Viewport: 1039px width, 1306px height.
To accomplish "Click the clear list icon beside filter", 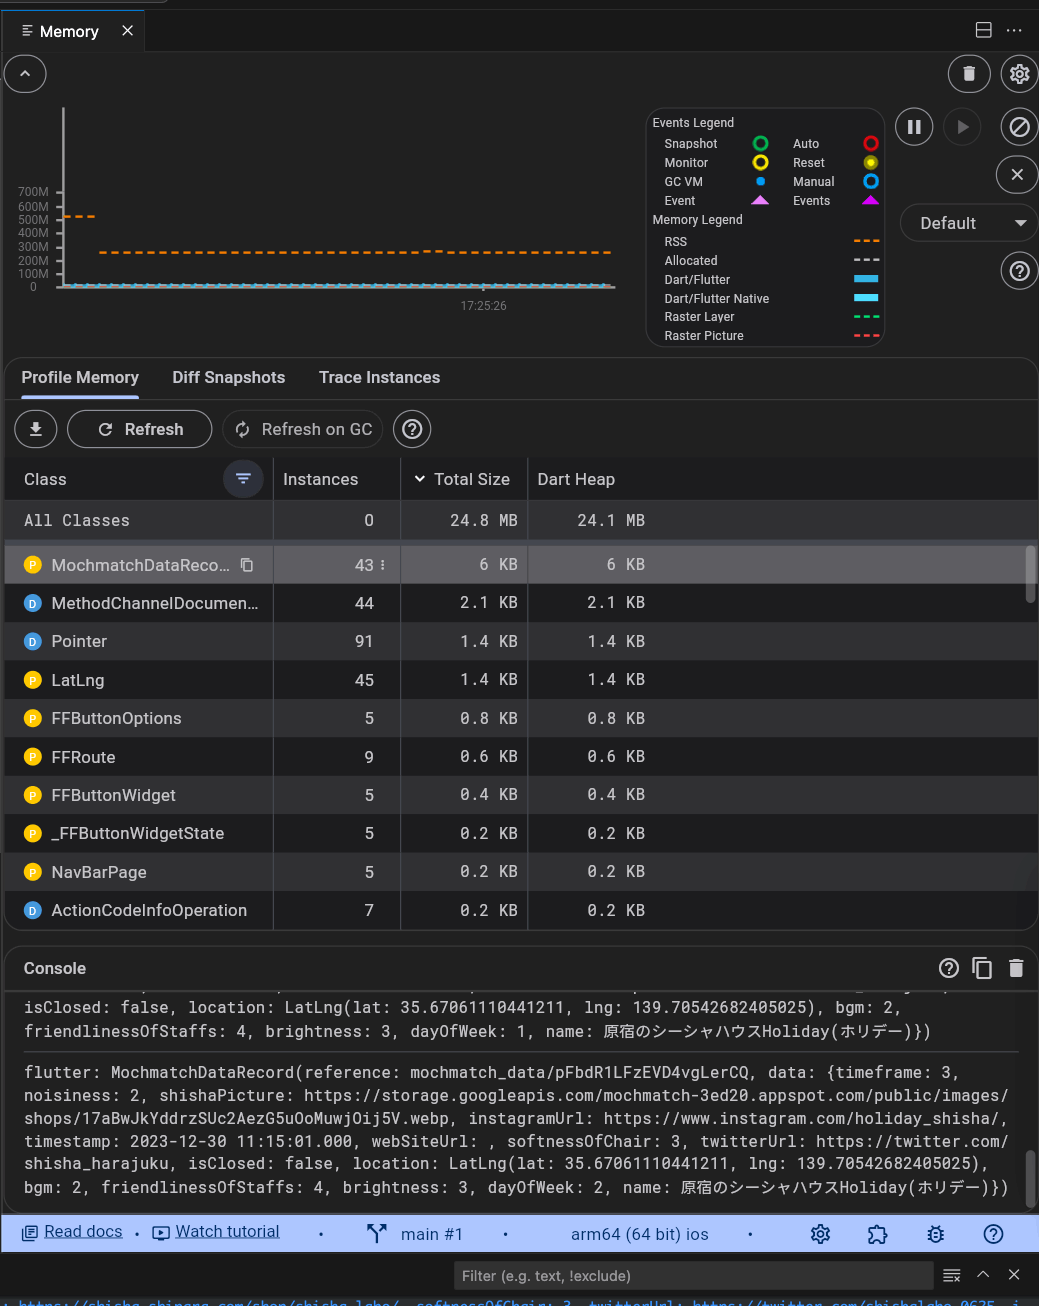I will point(952,1275).
